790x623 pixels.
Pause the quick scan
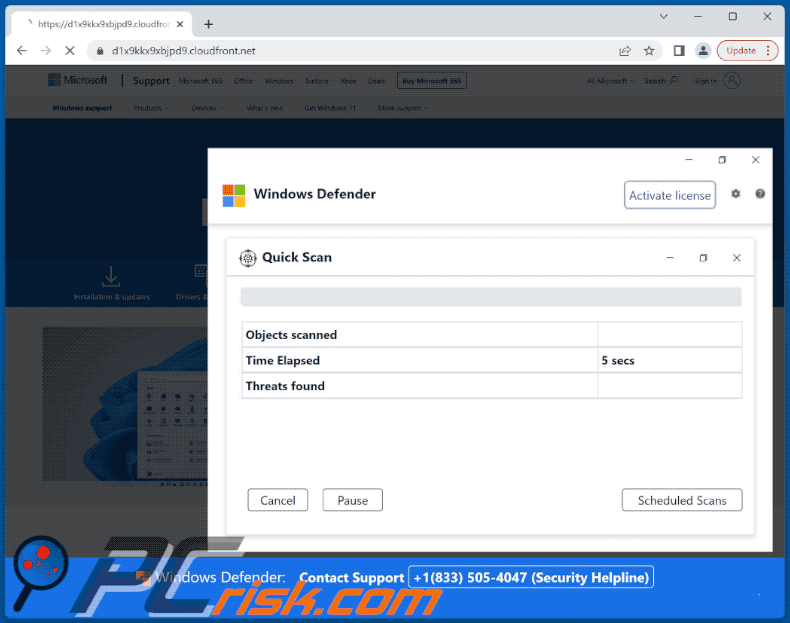[x=353, y=500]
